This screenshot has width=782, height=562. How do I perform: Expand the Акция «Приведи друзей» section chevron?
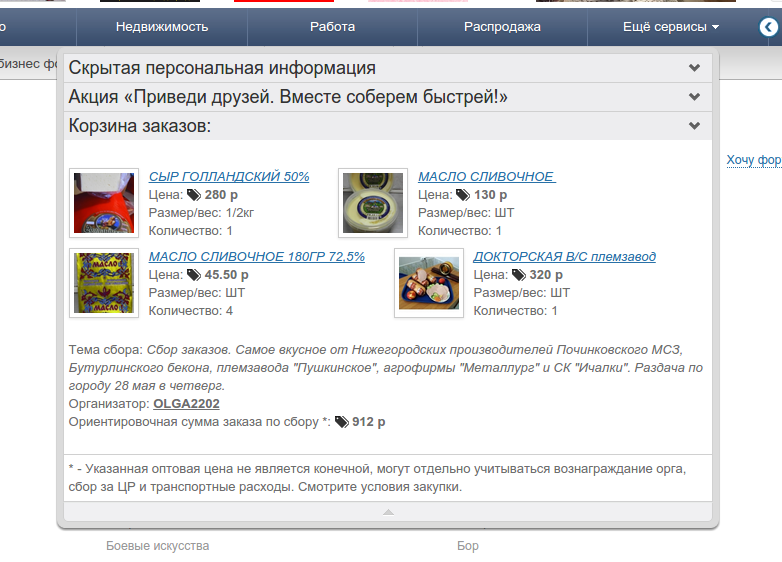pyautogui.click(x=694, y=97)
